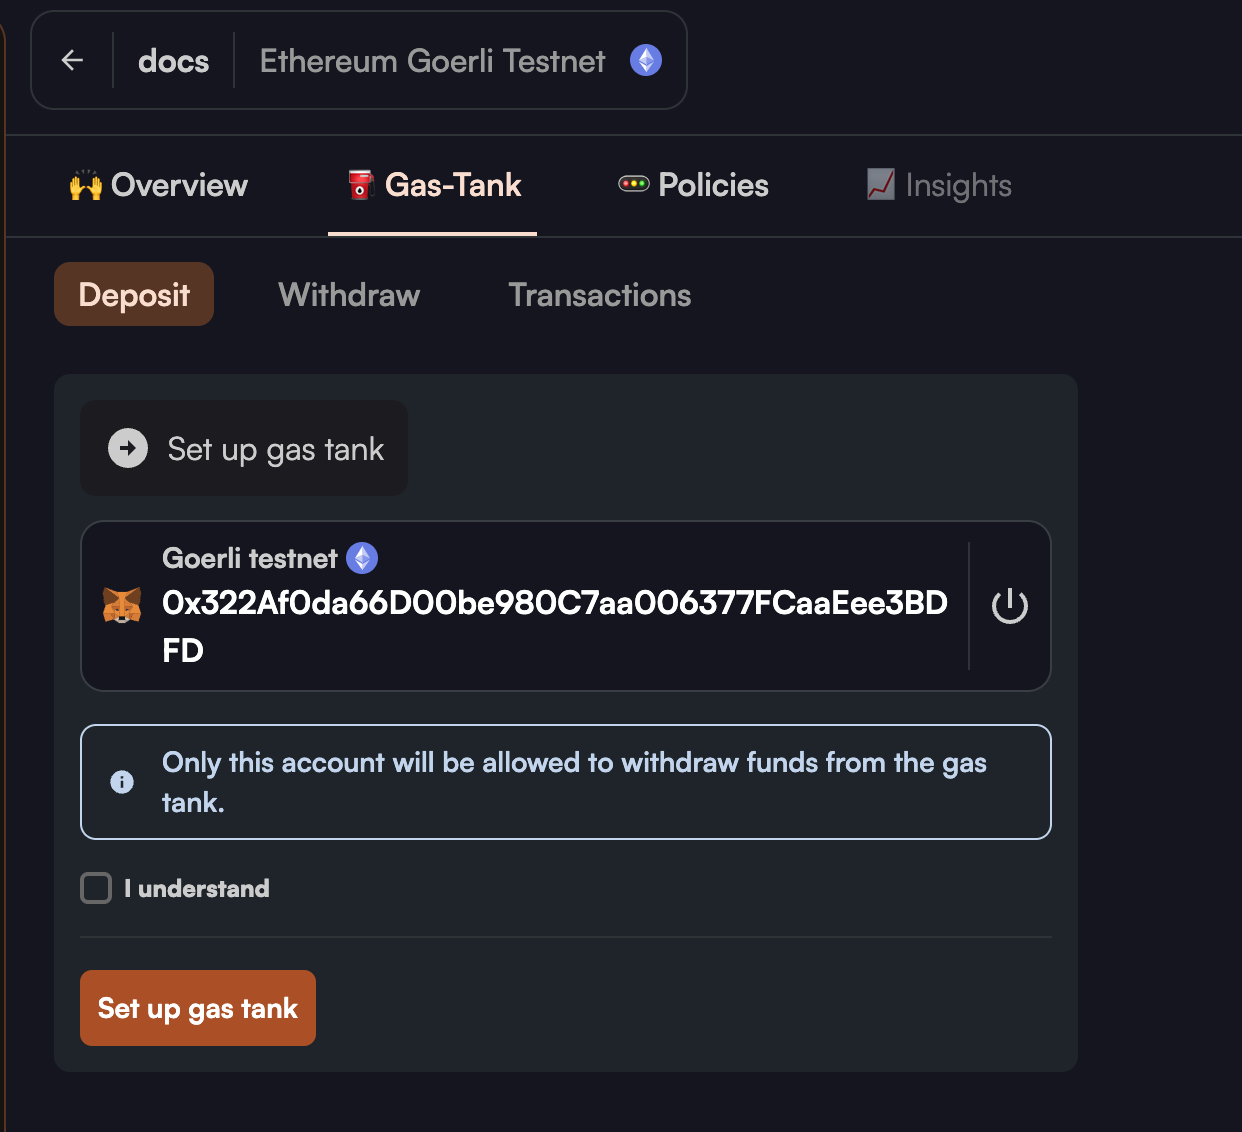The image size is (1242, 1132).
Task: Disconnect wallet using the power icon
Action: (x=1009, y=606)
